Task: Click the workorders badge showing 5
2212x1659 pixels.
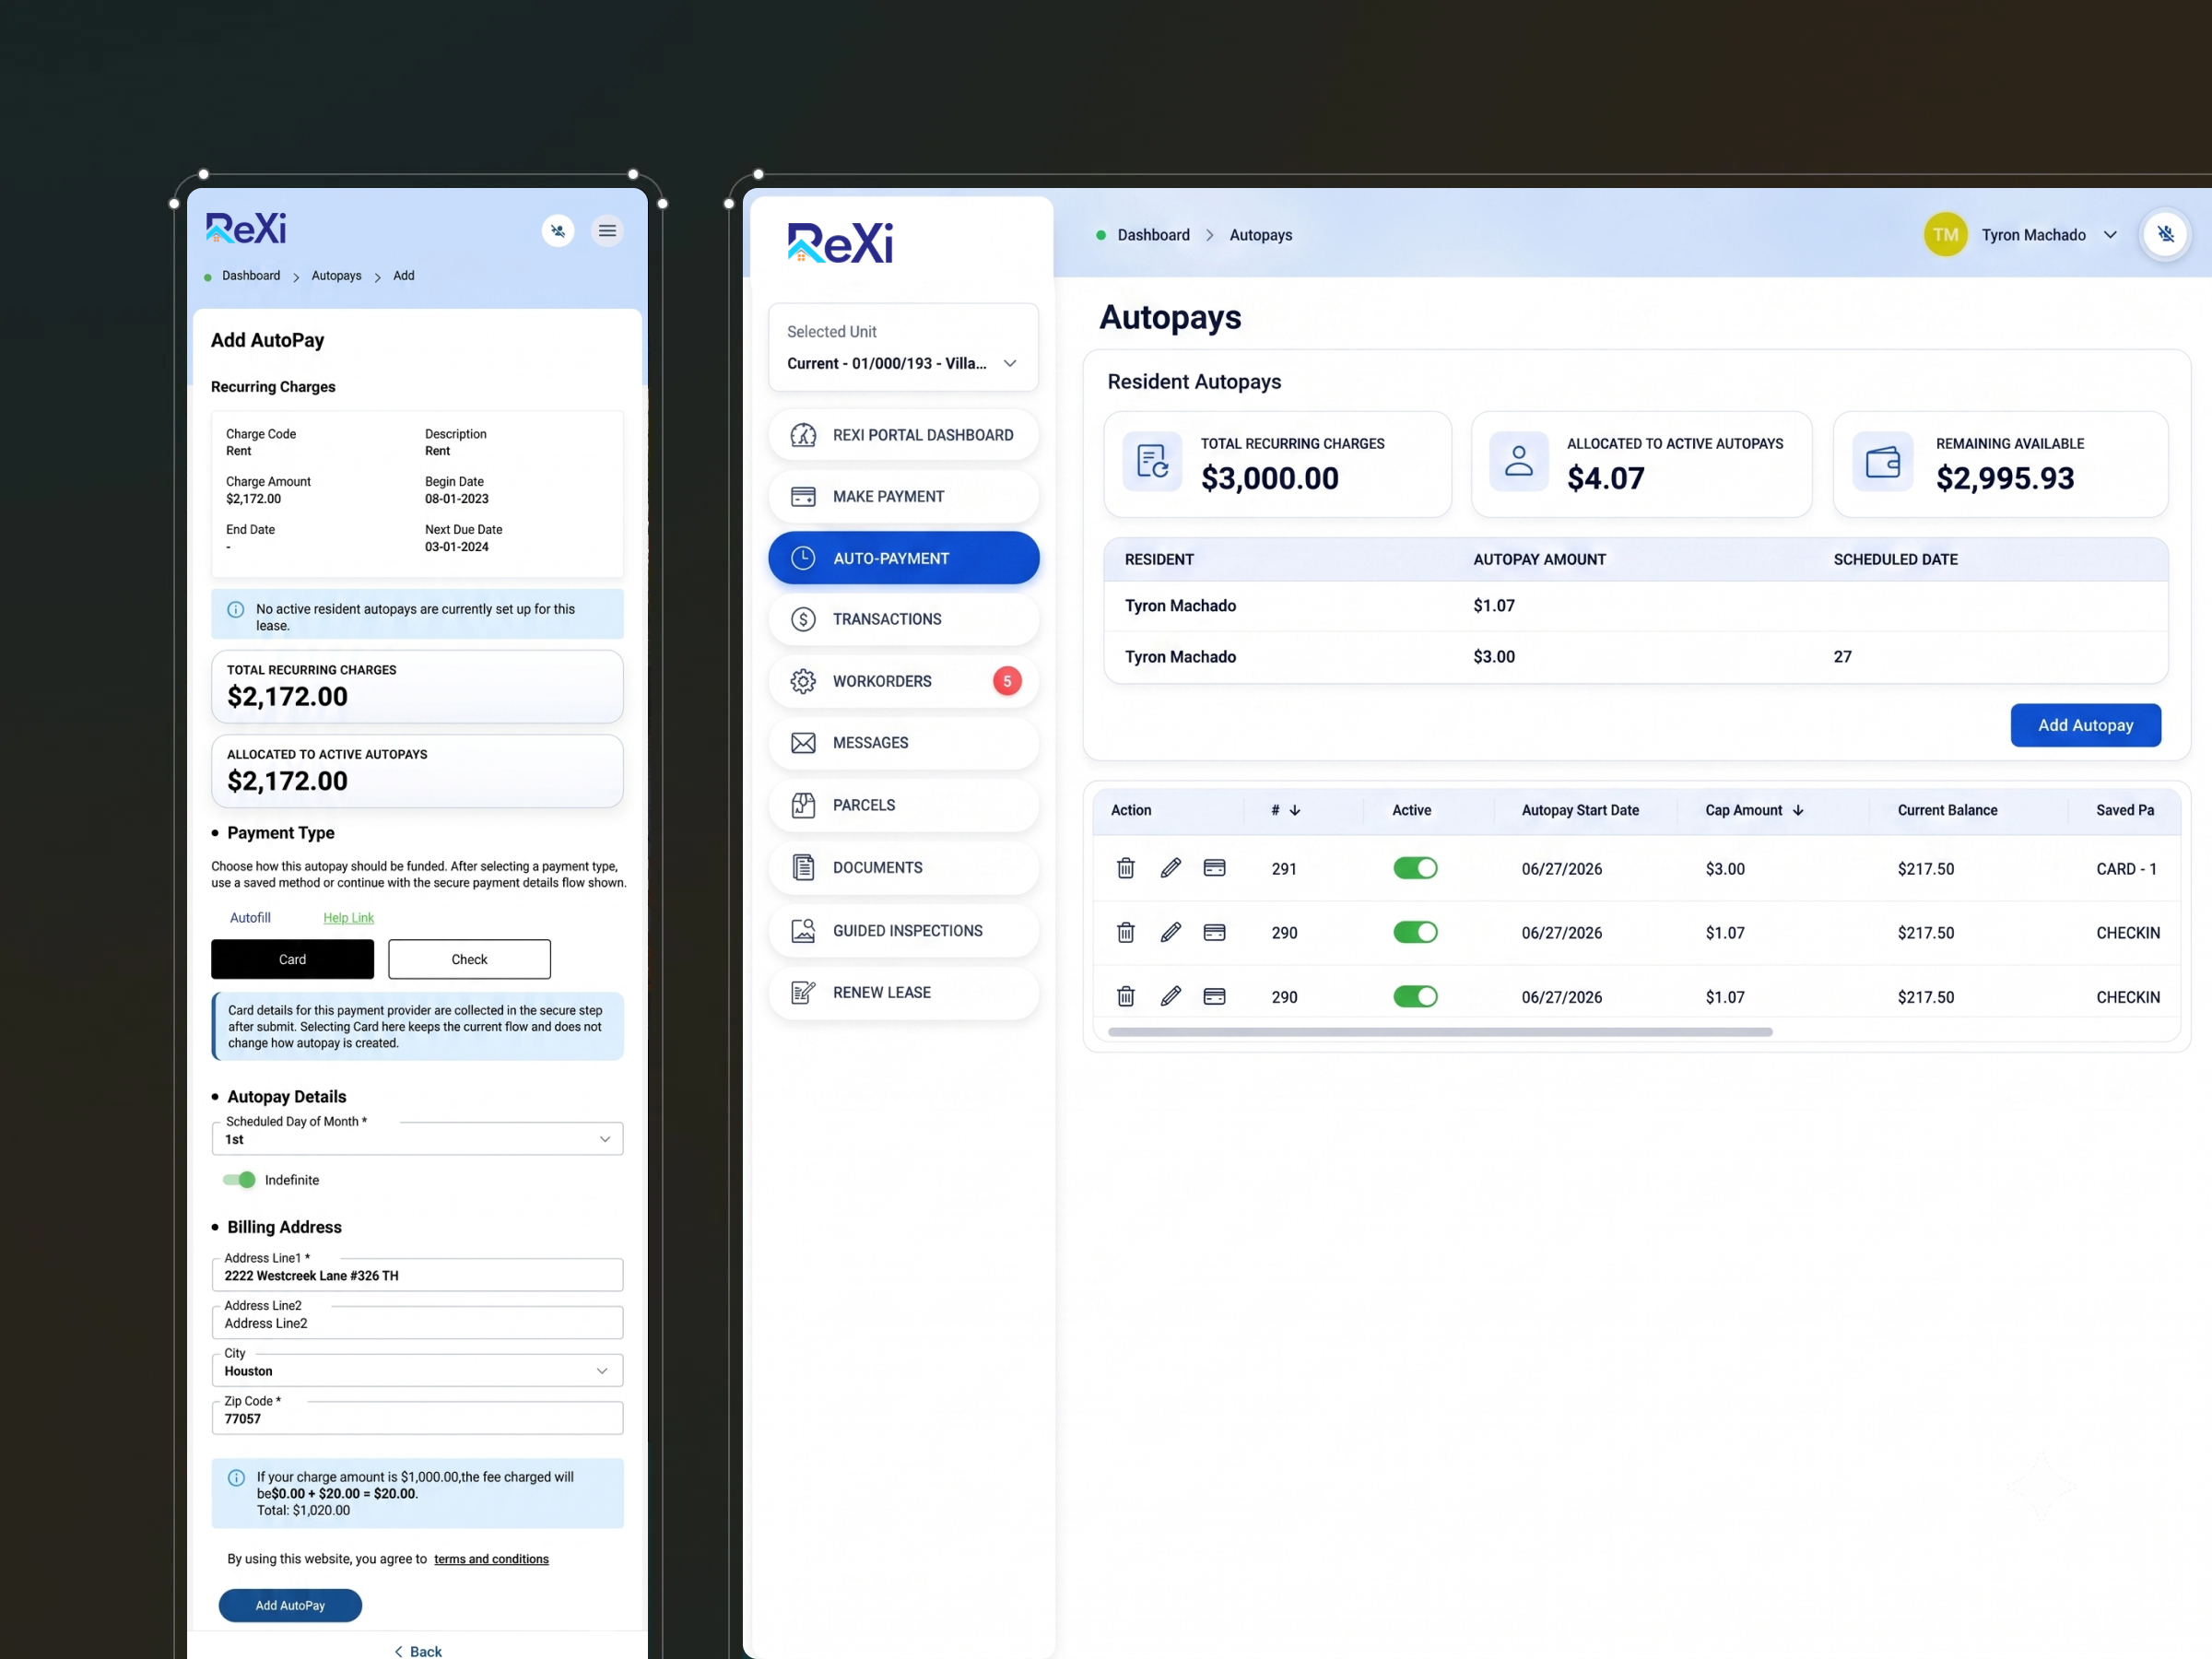Action: tap(1007, 681)
